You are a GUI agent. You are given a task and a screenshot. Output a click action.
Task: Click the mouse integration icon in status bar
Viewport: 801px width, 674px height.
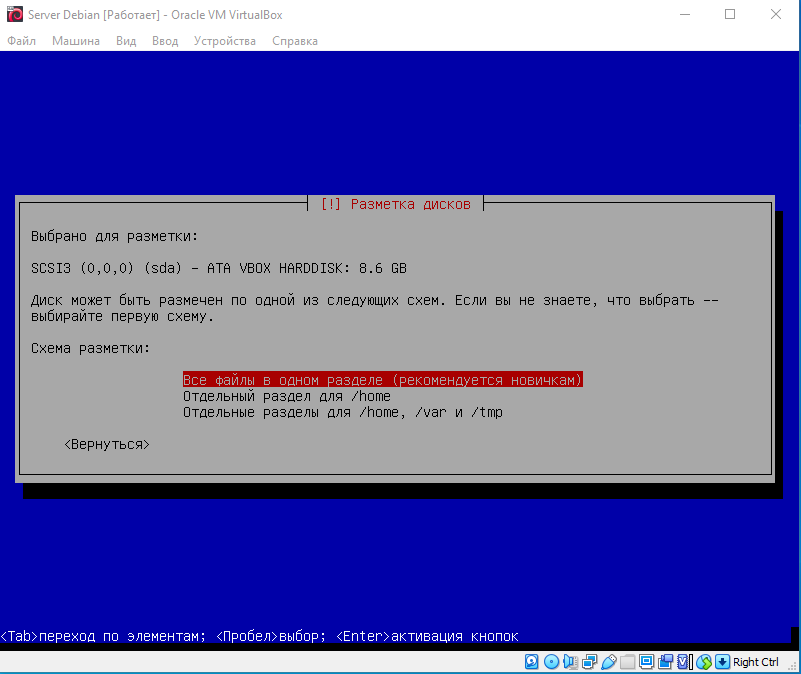click(703, 662)
